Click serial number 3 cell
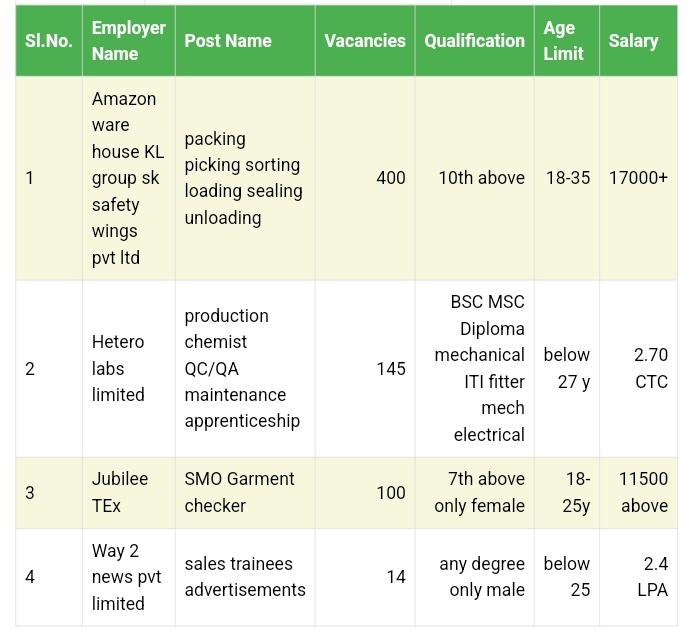 point(49,493)
